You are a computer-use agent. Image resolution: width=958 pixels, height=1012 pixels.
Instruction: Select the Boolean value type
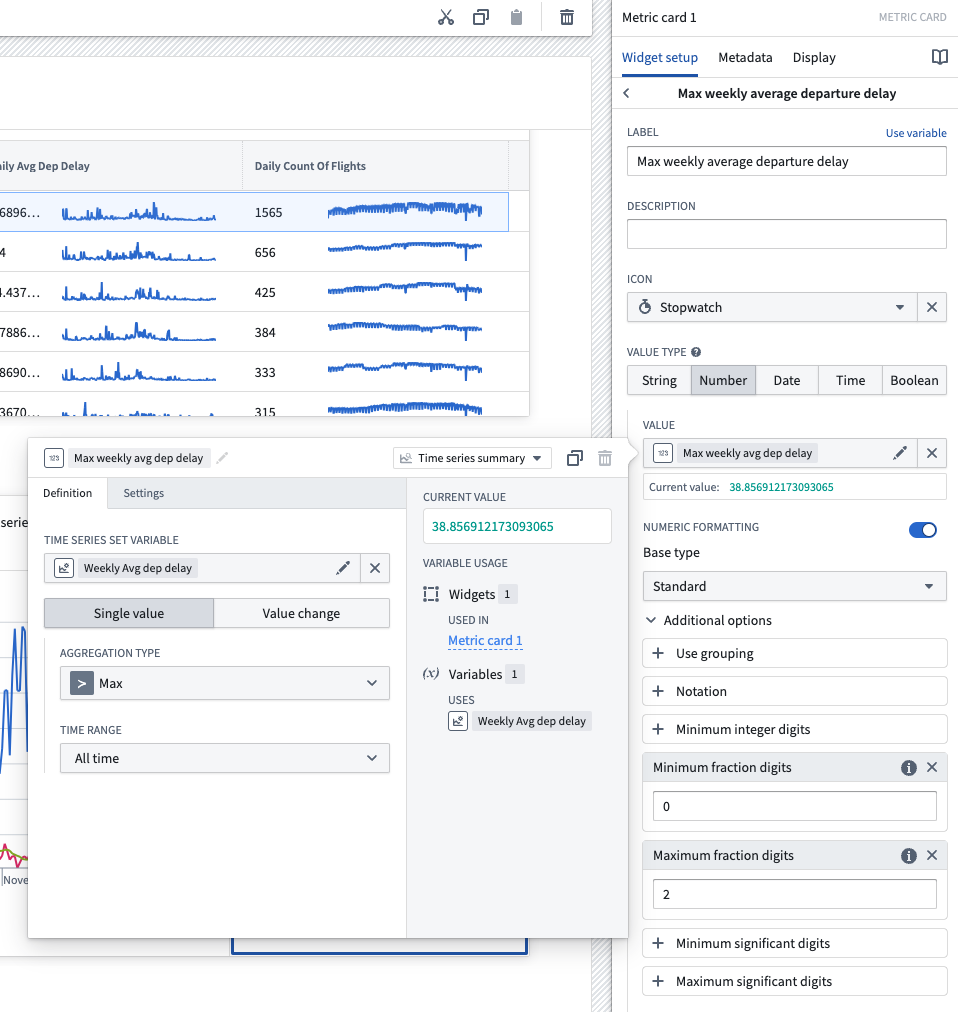[914, 380]
